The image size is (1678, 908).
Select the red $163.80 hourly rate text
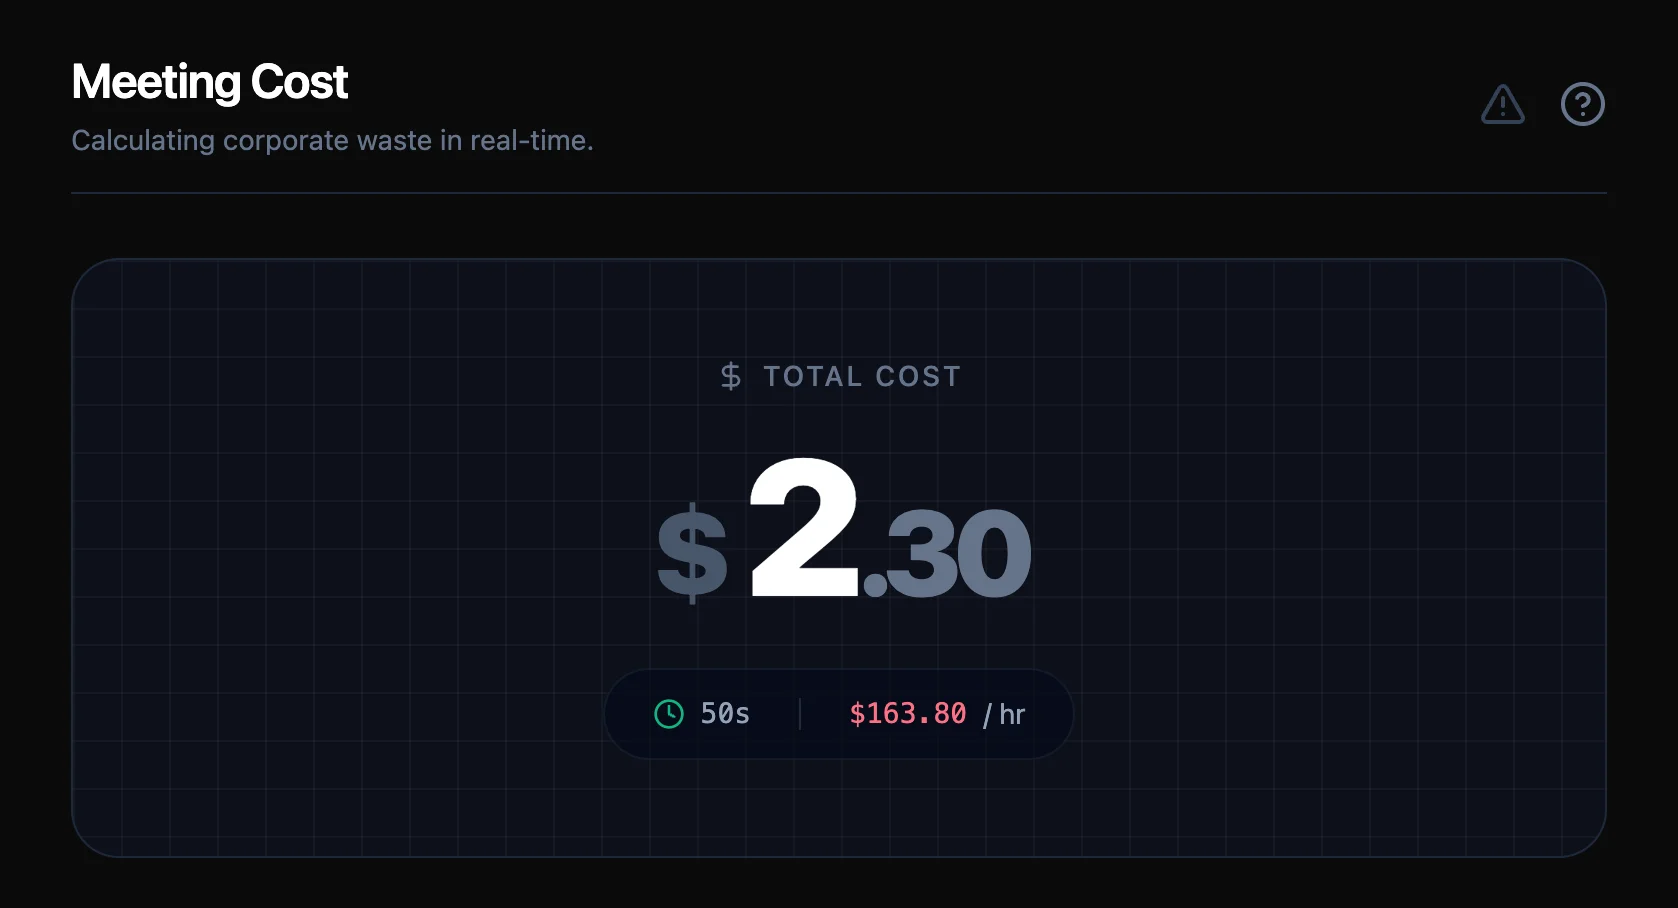907,713
